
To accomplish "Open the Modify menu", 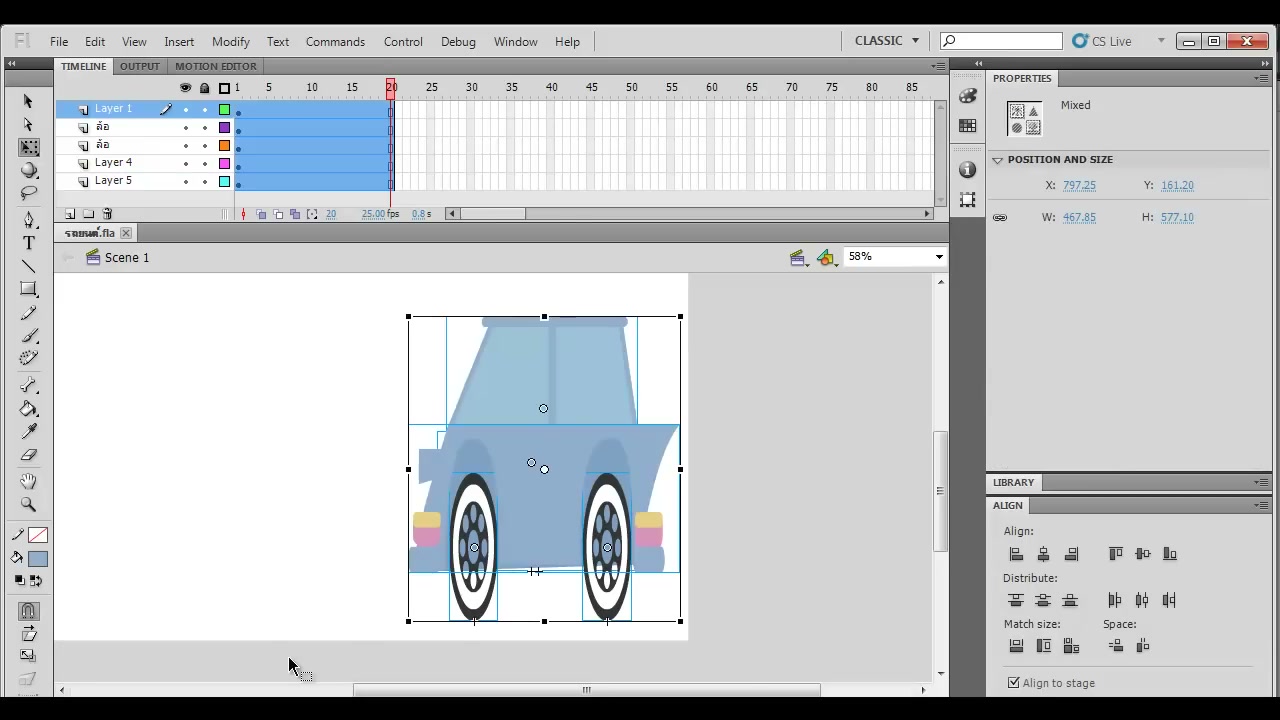I will point(230,42).
